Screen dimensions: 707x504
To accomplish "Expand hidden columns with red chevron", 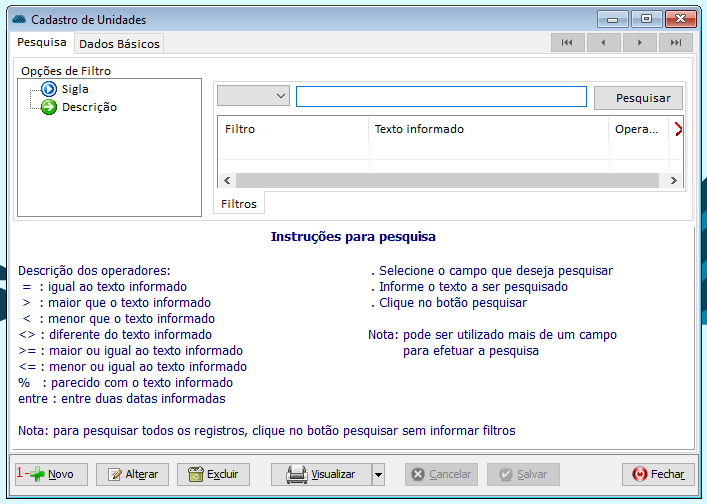I will click(x=678, y=129).
